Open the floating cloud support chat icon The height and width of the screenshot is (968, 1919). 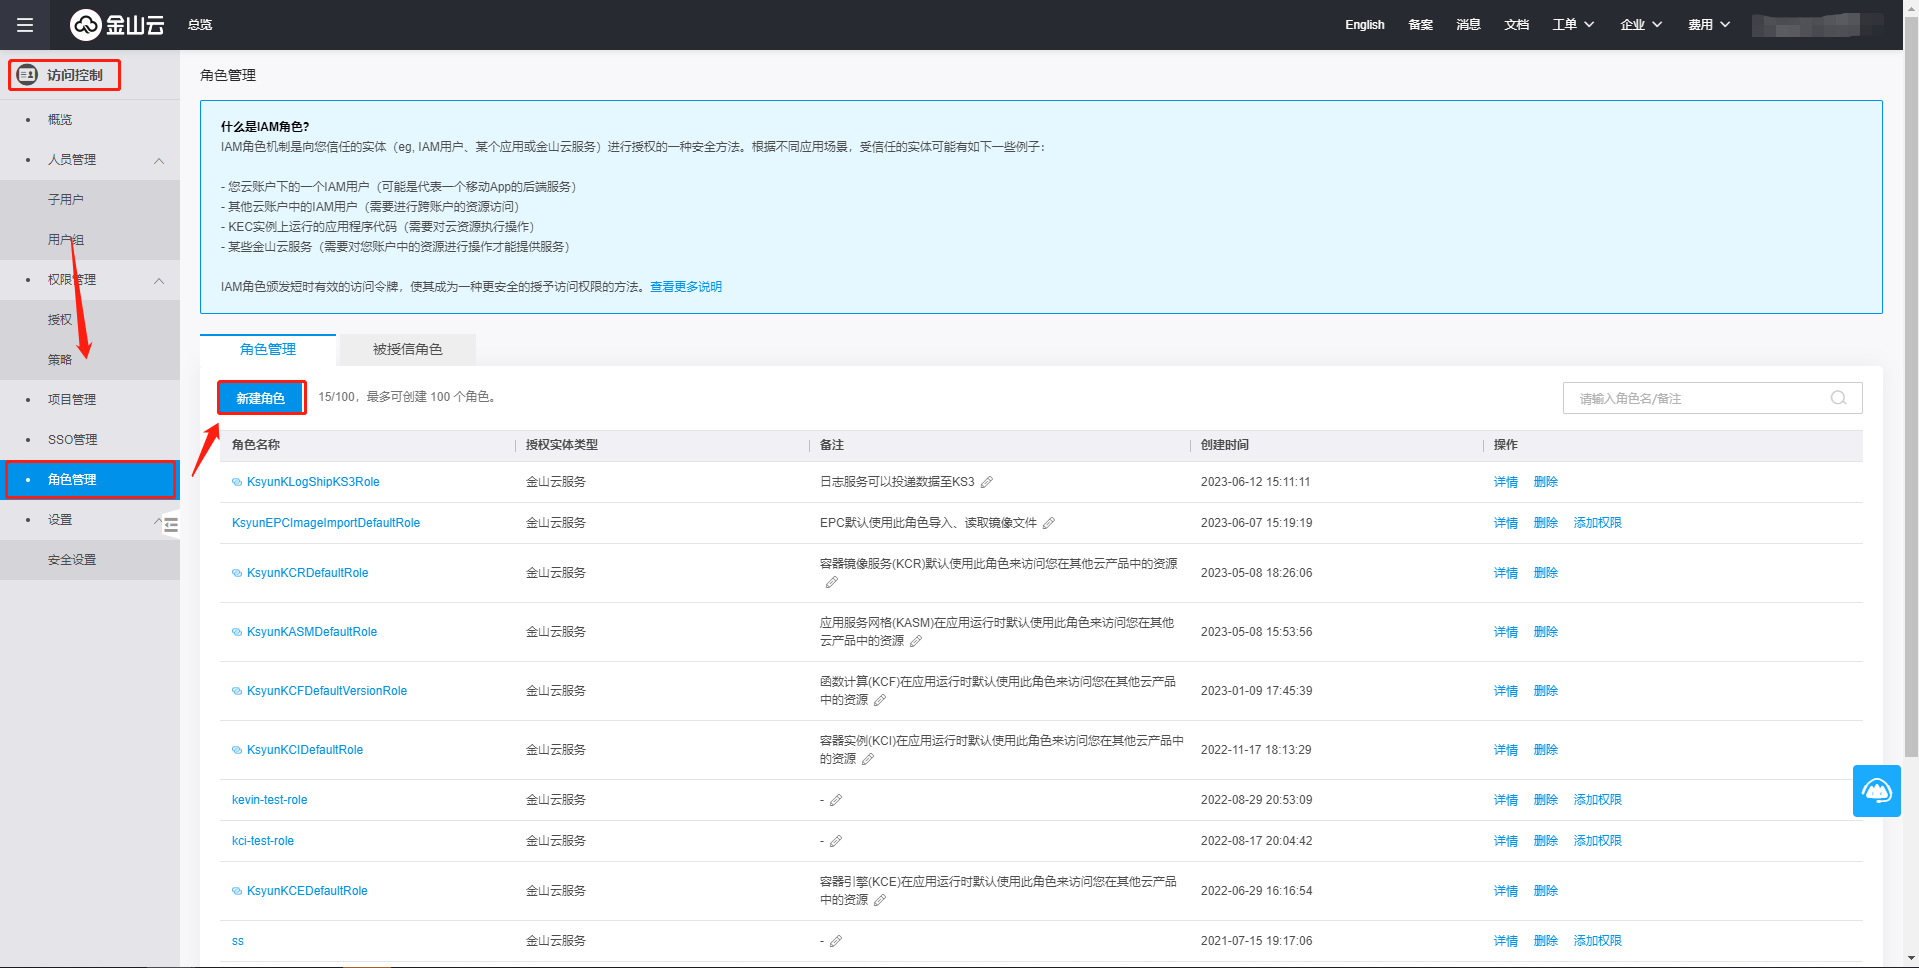(x=1876, y=791)
